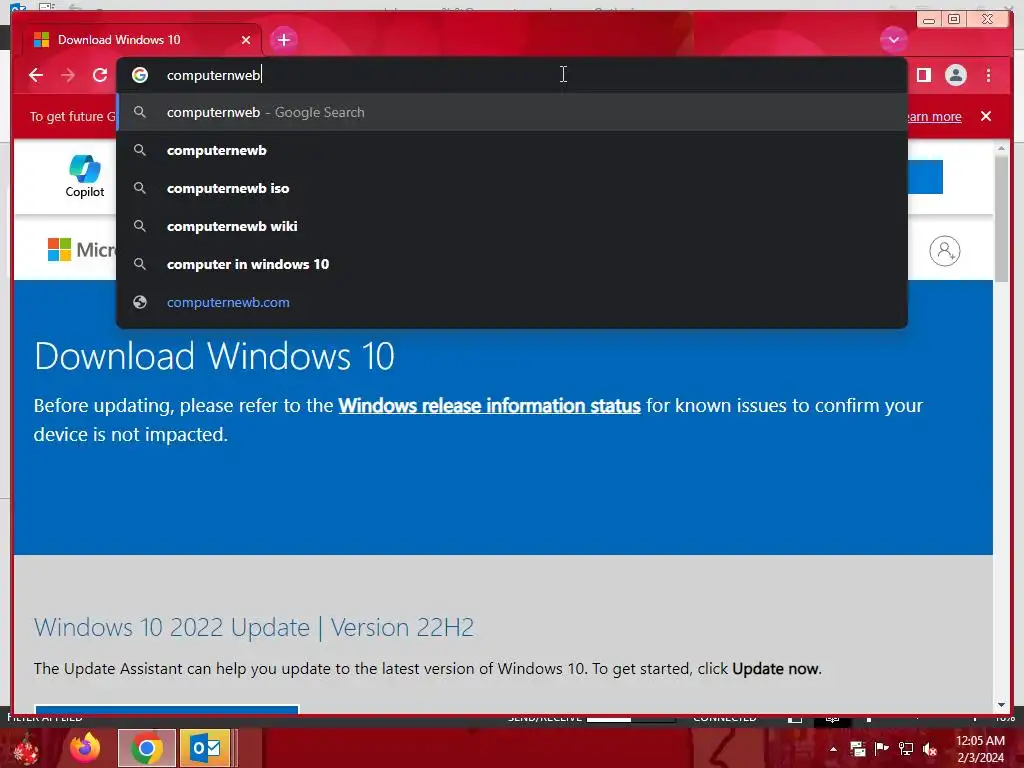This screenshot has width=1024, height=768.
Task: Open the Chrome three-dot menu
Action: (x=988, y=75)
